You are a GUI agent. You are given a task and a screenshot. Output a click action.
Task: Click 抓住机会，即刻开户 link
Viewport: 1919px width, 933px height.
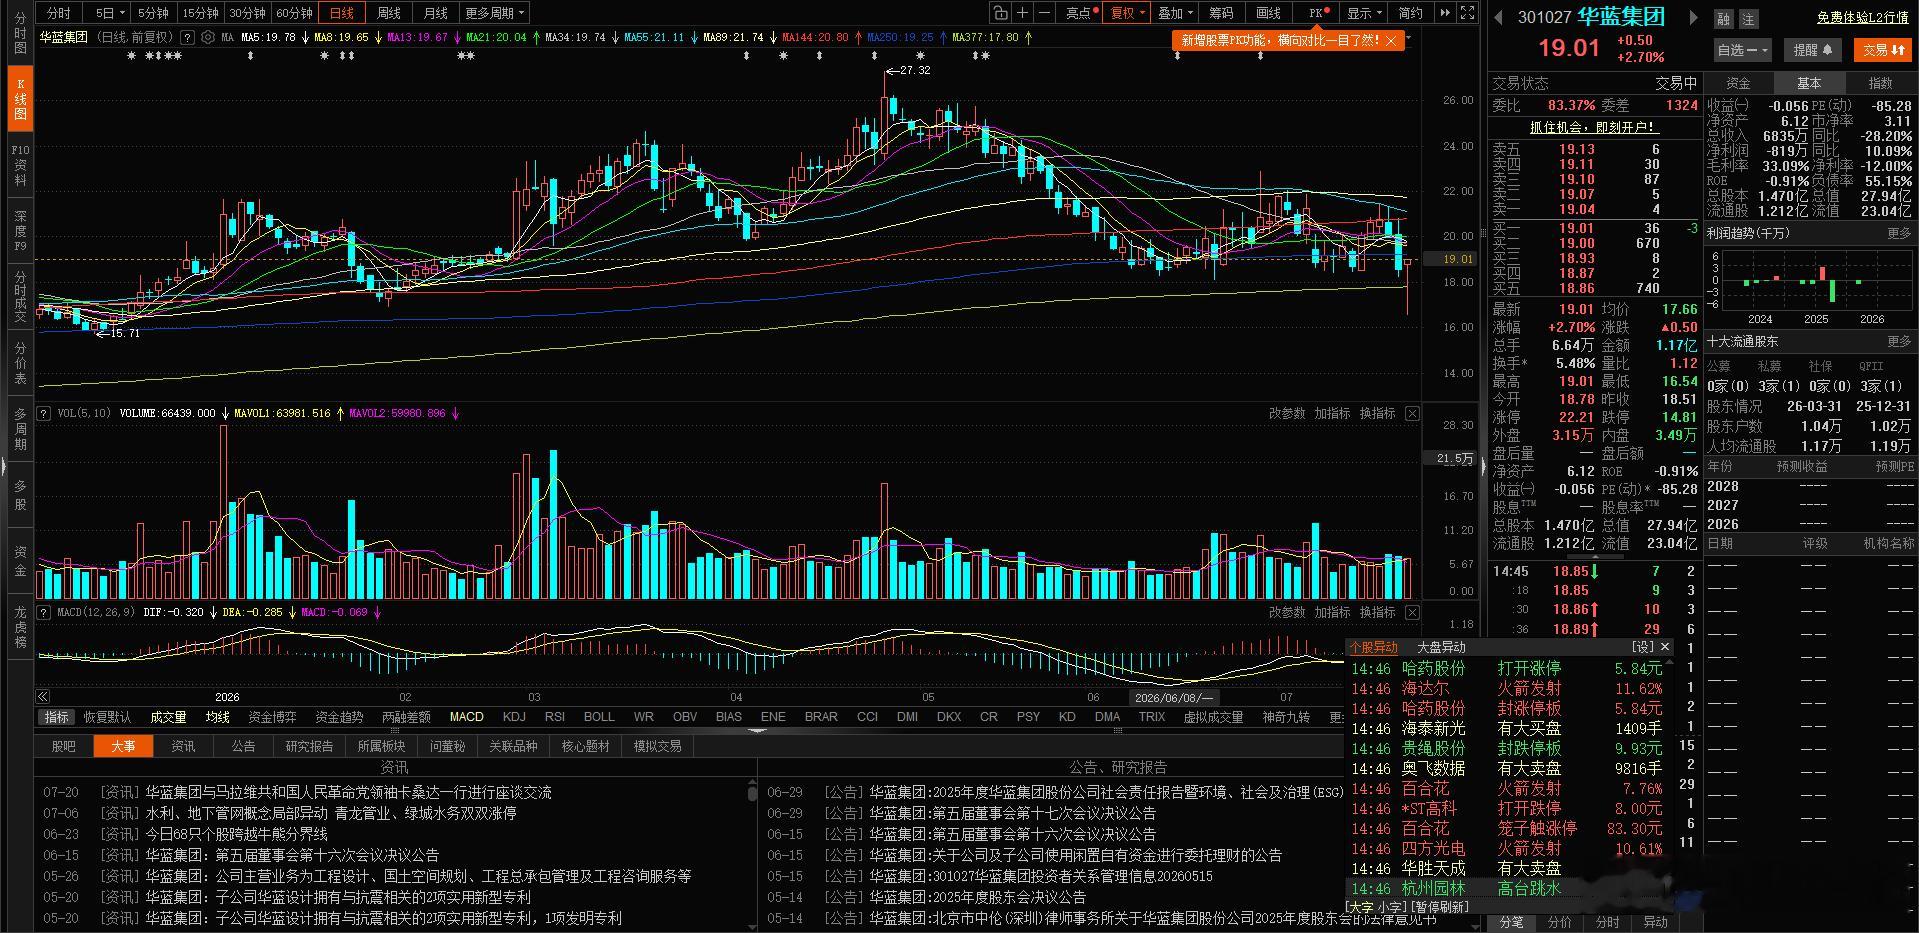coord(1594,127)
